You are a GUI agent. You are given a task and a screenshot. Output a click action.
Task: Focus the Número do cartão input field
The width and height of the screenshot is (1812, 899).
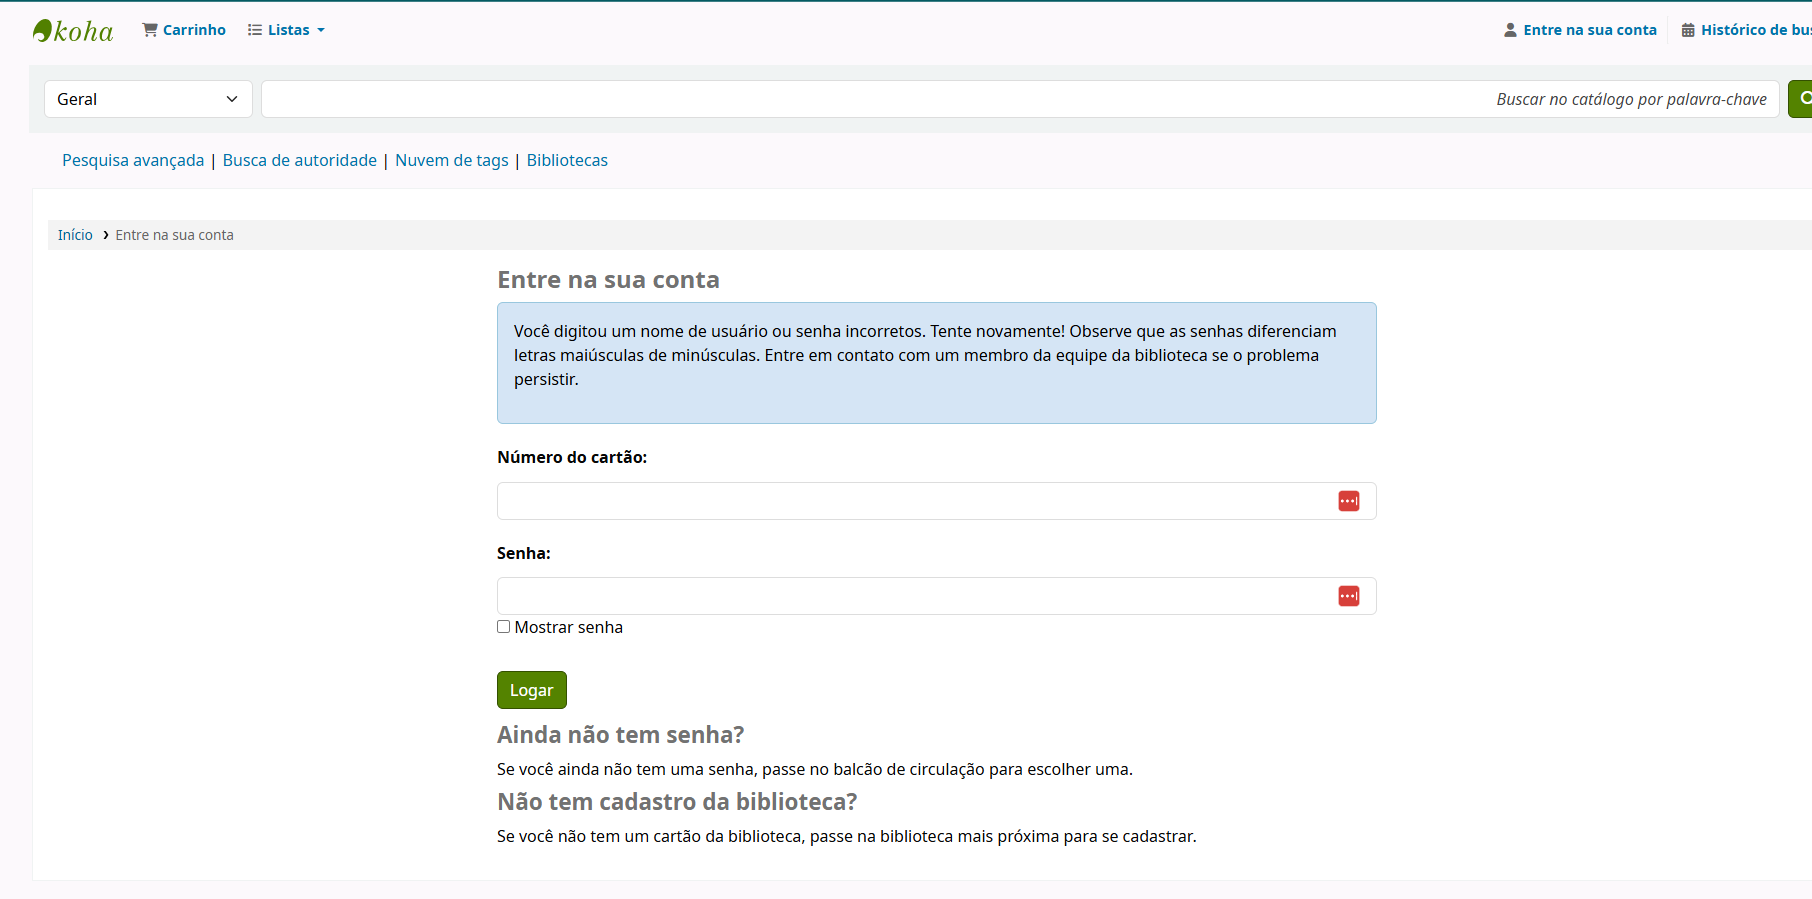point(910,501)
